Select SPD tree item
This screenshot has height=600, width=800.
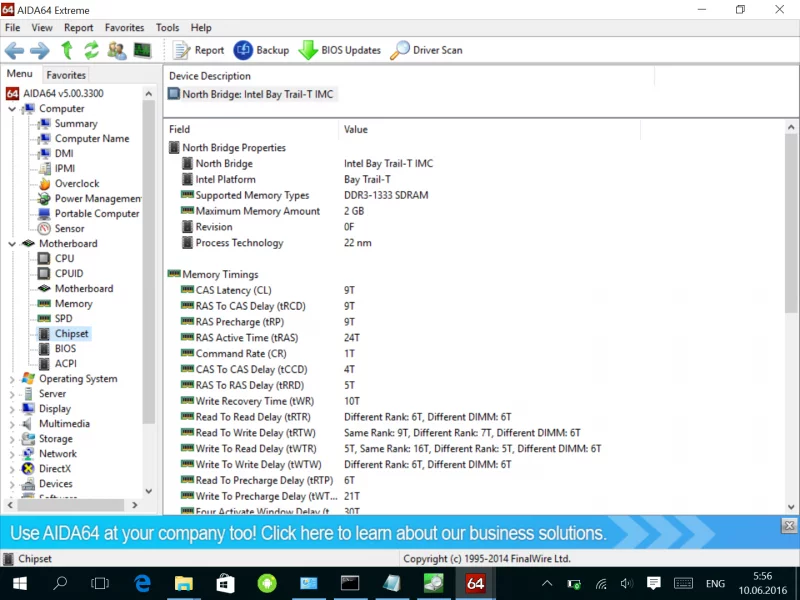click(x=63, y=318)
